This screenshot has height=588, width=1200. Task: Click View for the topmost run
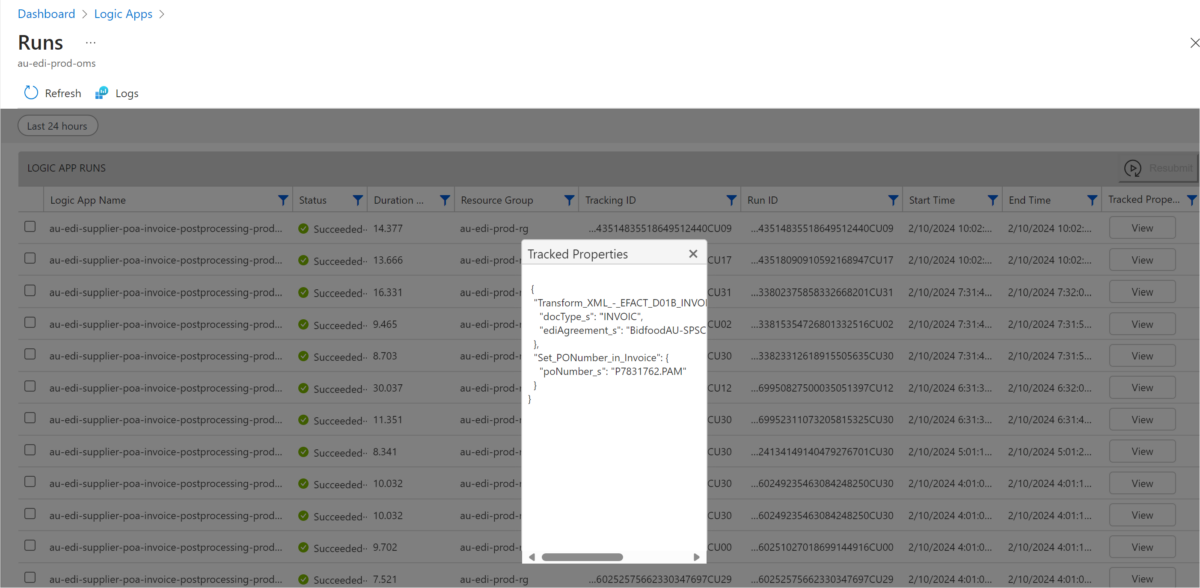pos(1142,227)
